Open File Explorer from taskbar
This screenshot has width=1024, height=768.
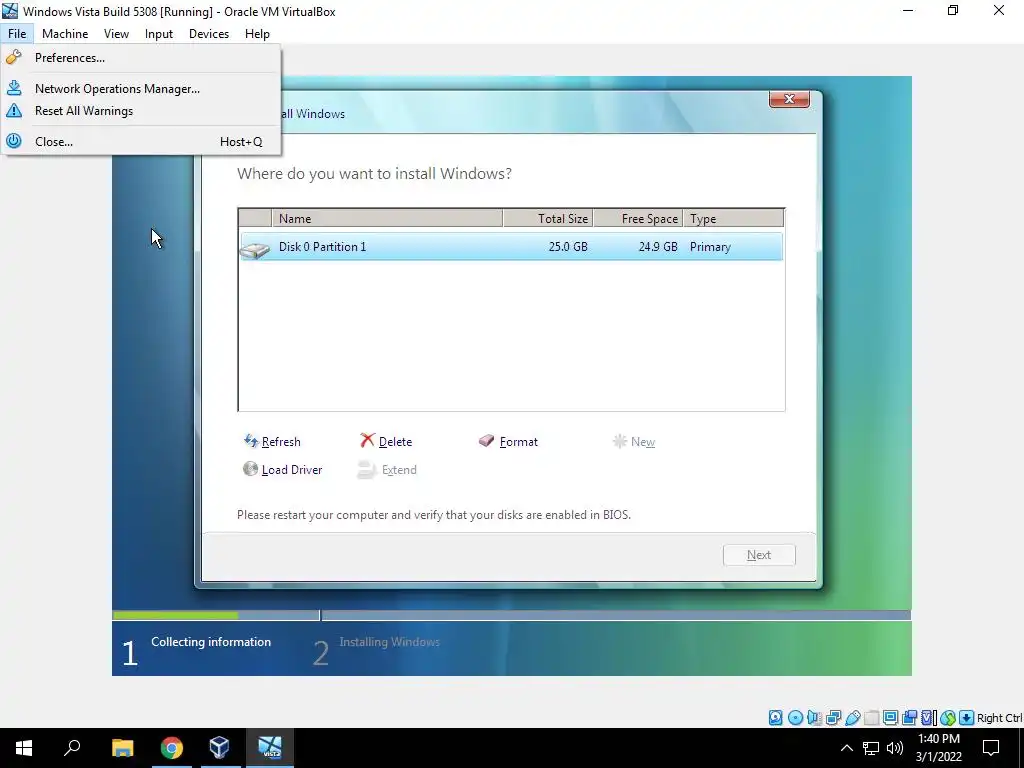coord(122,748)
